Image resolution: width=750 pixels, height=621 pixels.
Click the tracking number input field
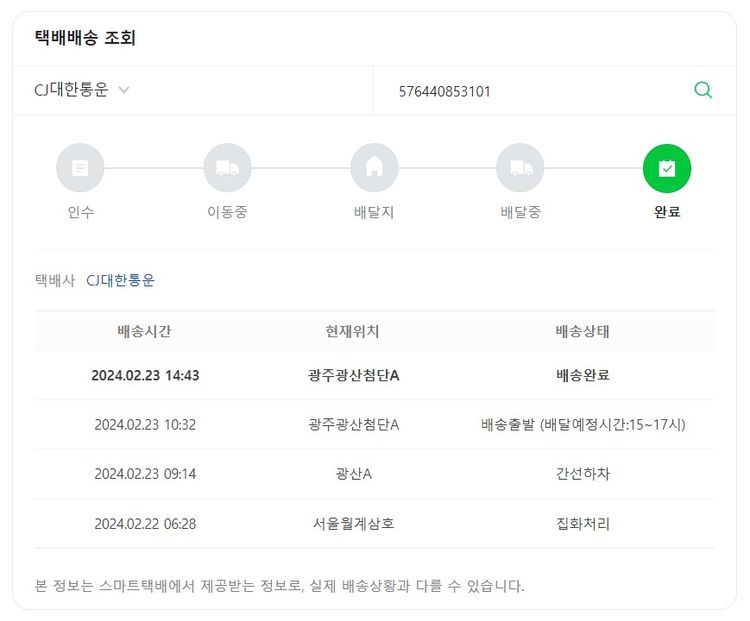click(530, 91)
